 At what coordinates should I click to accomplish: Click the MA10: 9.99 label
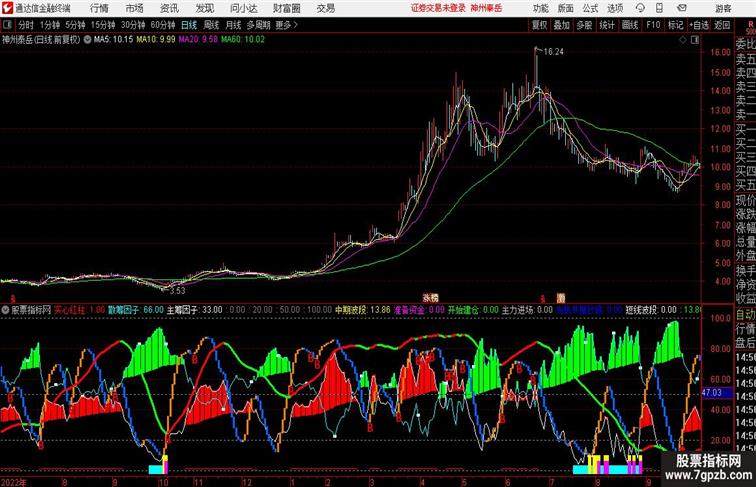[x=156, y=40]
